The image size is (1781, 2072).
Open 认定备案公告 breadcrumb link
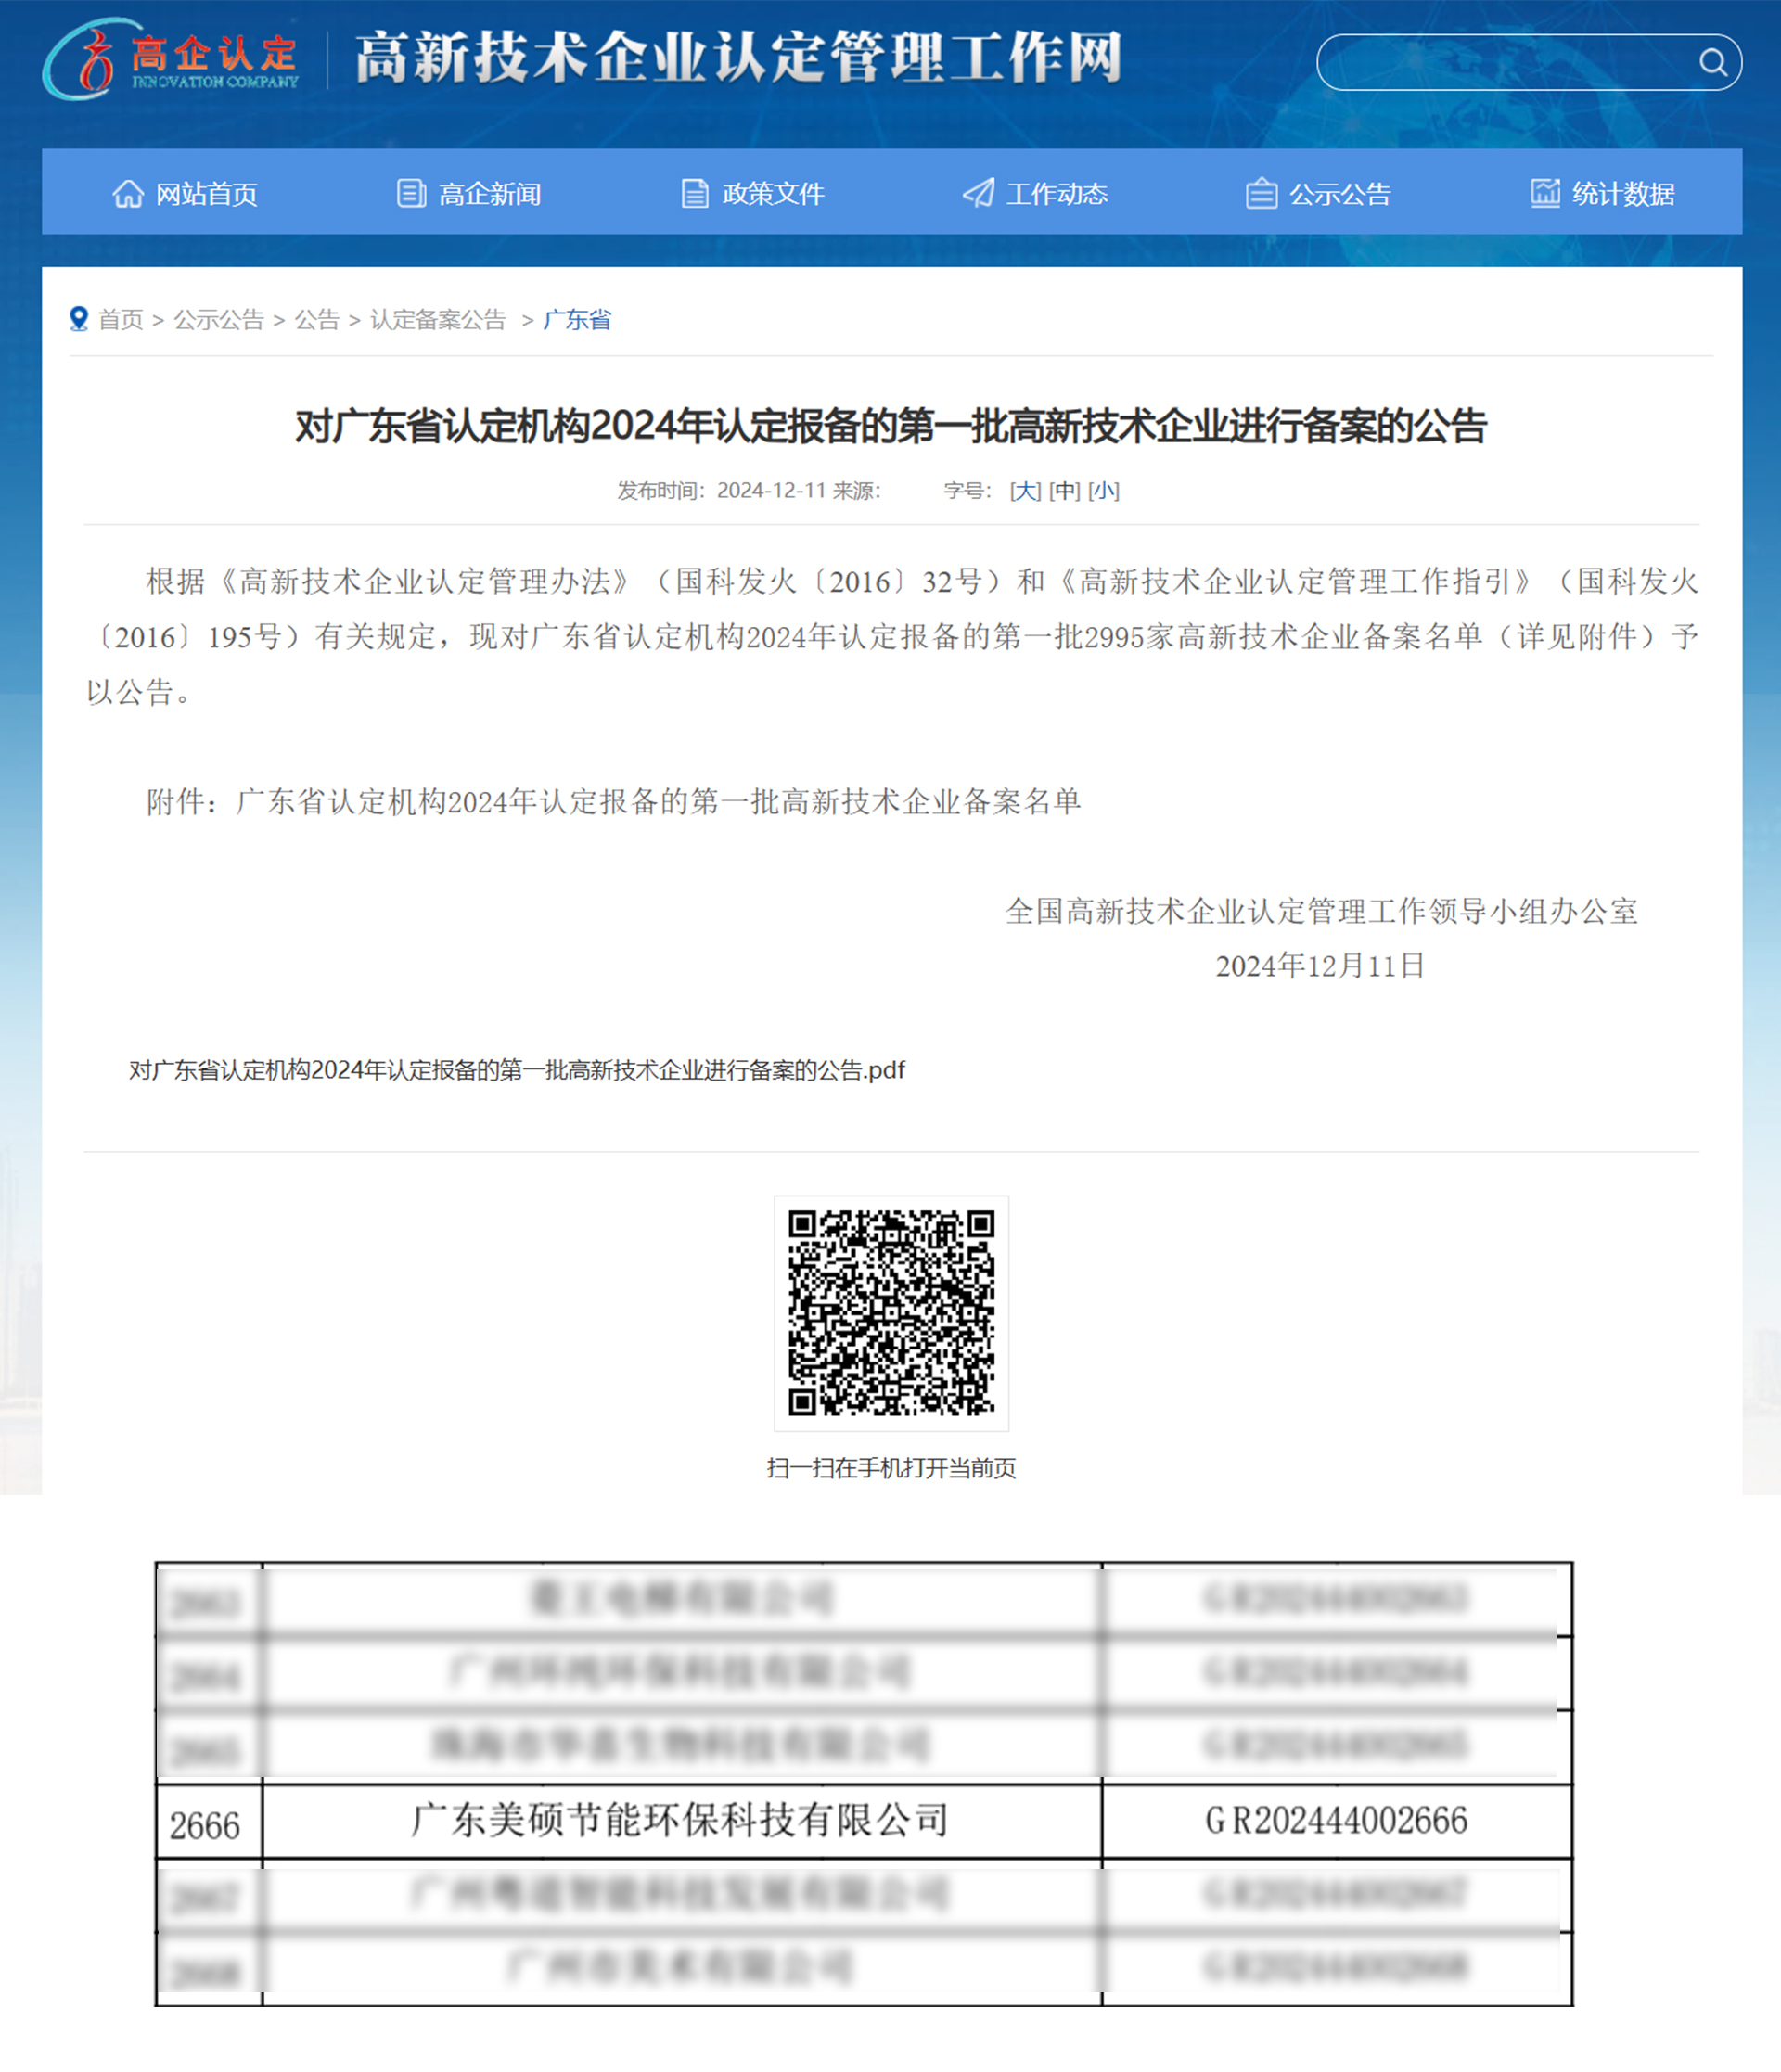pos(438,320)
